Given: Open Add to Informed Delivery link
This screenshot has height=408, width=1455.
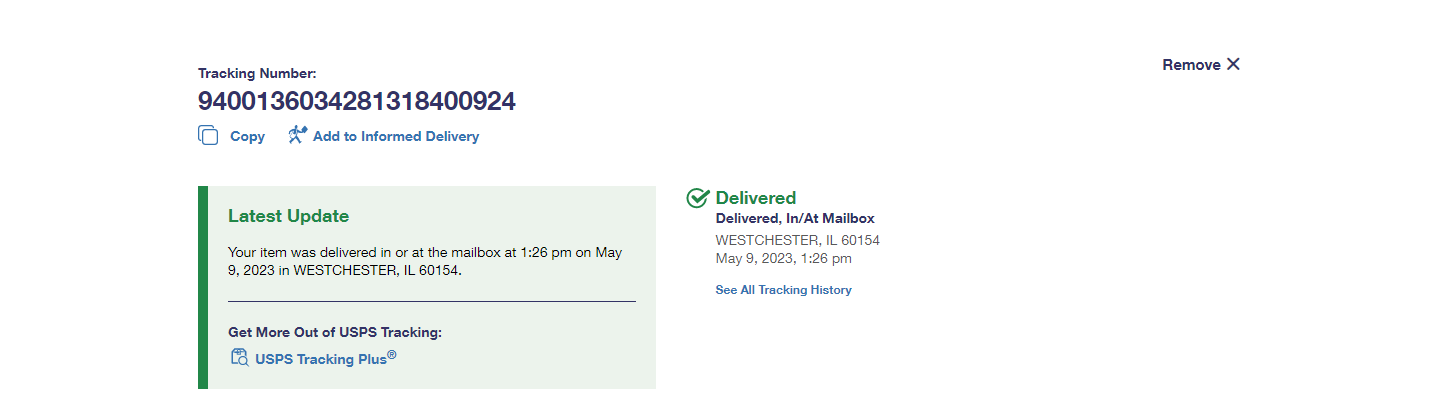Looking at the screenshot, I should [x=395, y=136].
